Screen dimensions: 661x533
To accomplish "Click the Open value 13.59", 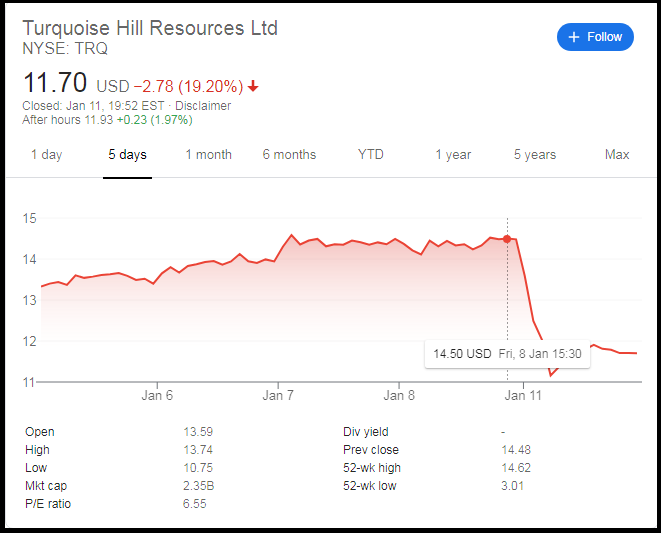I will coord(198,432).
